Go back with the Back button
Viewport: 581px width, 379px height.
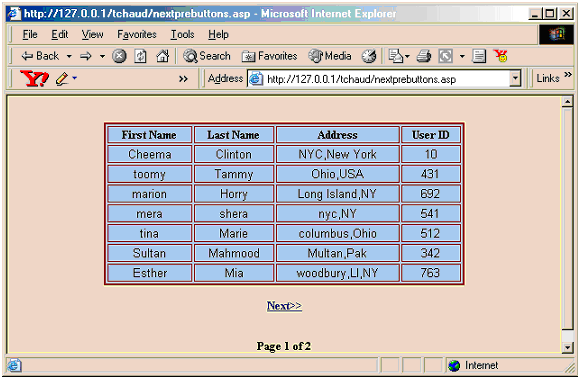pyautogui.click(x=40, y=56)
